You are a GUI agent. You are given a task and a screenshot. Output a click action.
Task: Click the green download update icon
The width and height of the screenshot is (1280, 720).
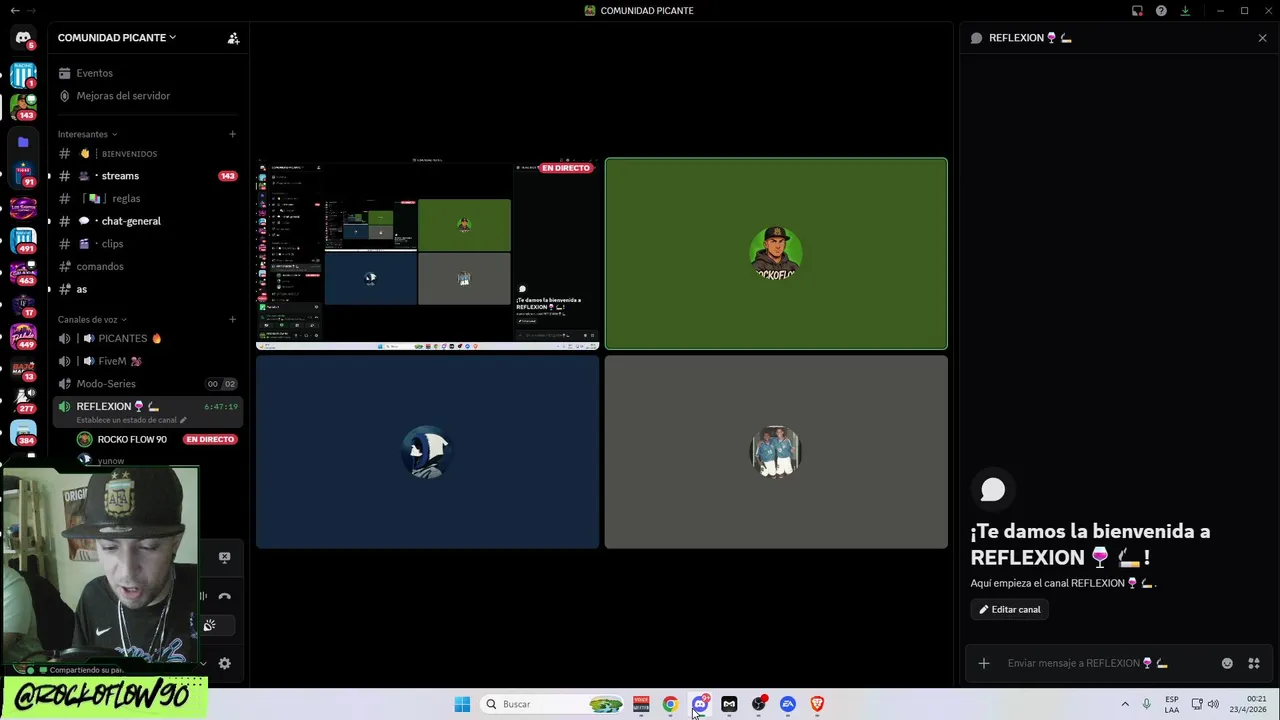pyautogui.click(x=1185, y=11)
